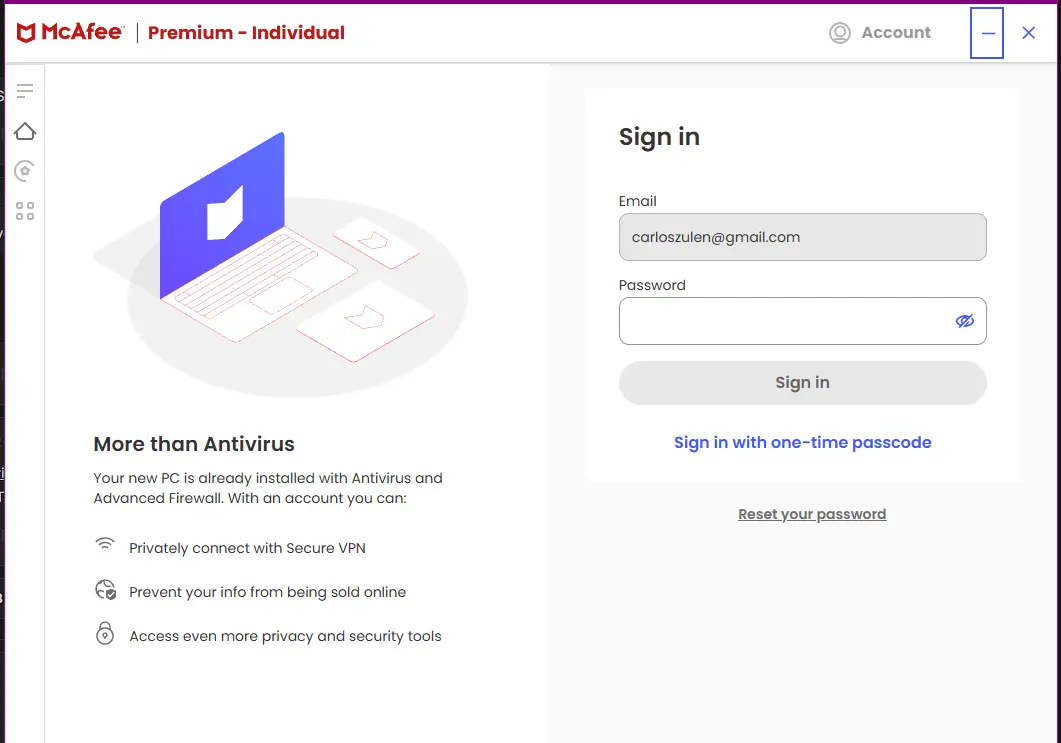
Task: Click the Email field with carloszulen@gmail.com
Action: pyautogui.click(x=803, y=237)
